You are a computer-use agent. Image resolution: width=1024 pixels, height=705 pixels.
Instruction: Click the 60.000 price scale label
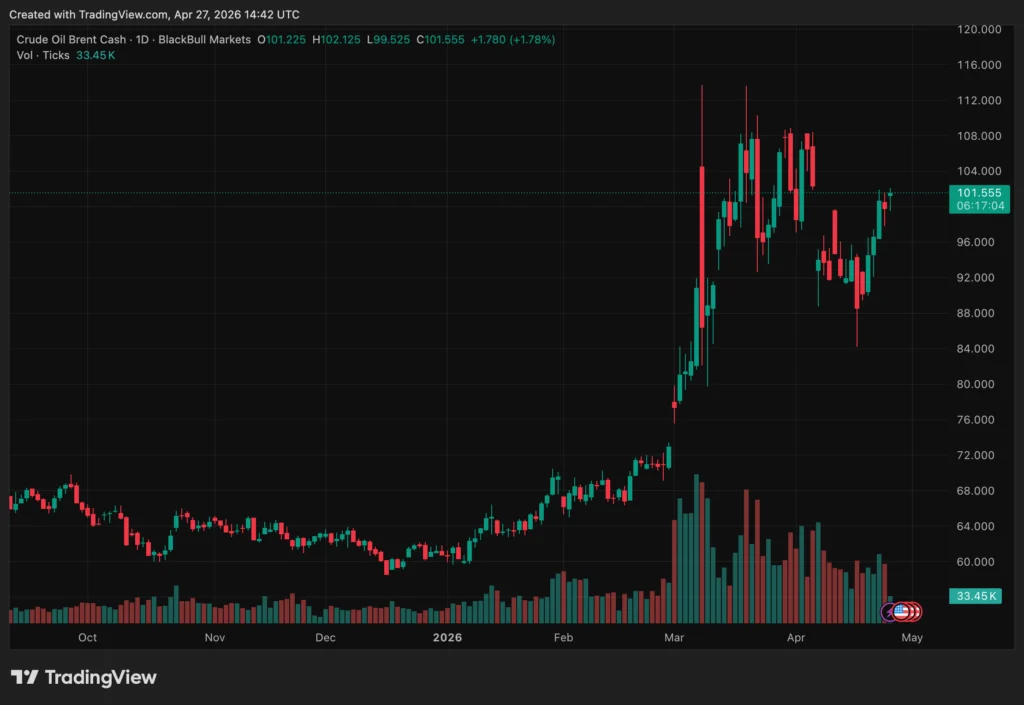(979, 562)
